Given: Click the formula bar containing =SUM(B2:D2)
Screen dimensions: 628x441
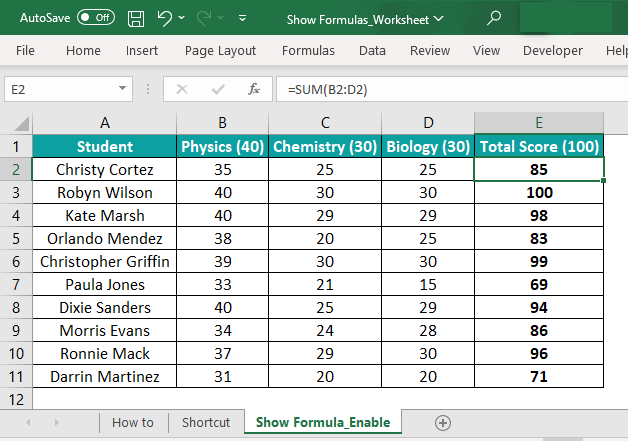Looking at the screenshot, I should pos(452,89).
